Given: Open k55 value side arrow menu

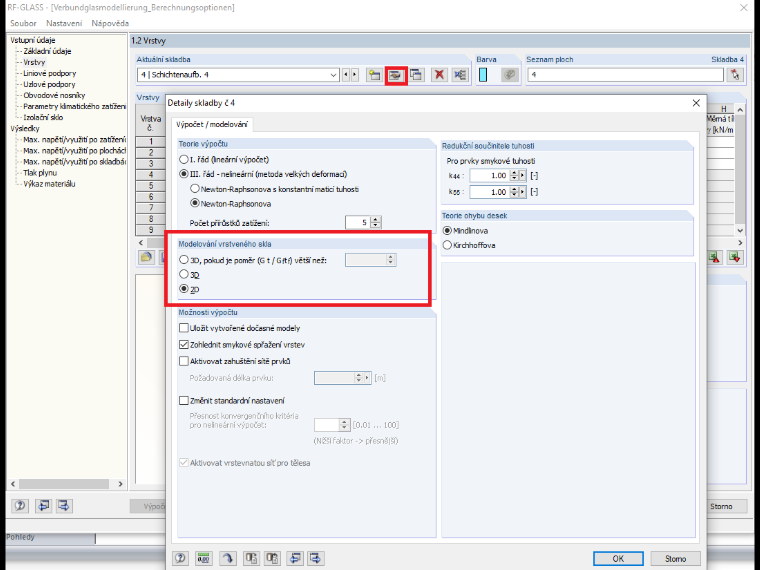Looking at the screenshot, I should (x=522, y=192).
